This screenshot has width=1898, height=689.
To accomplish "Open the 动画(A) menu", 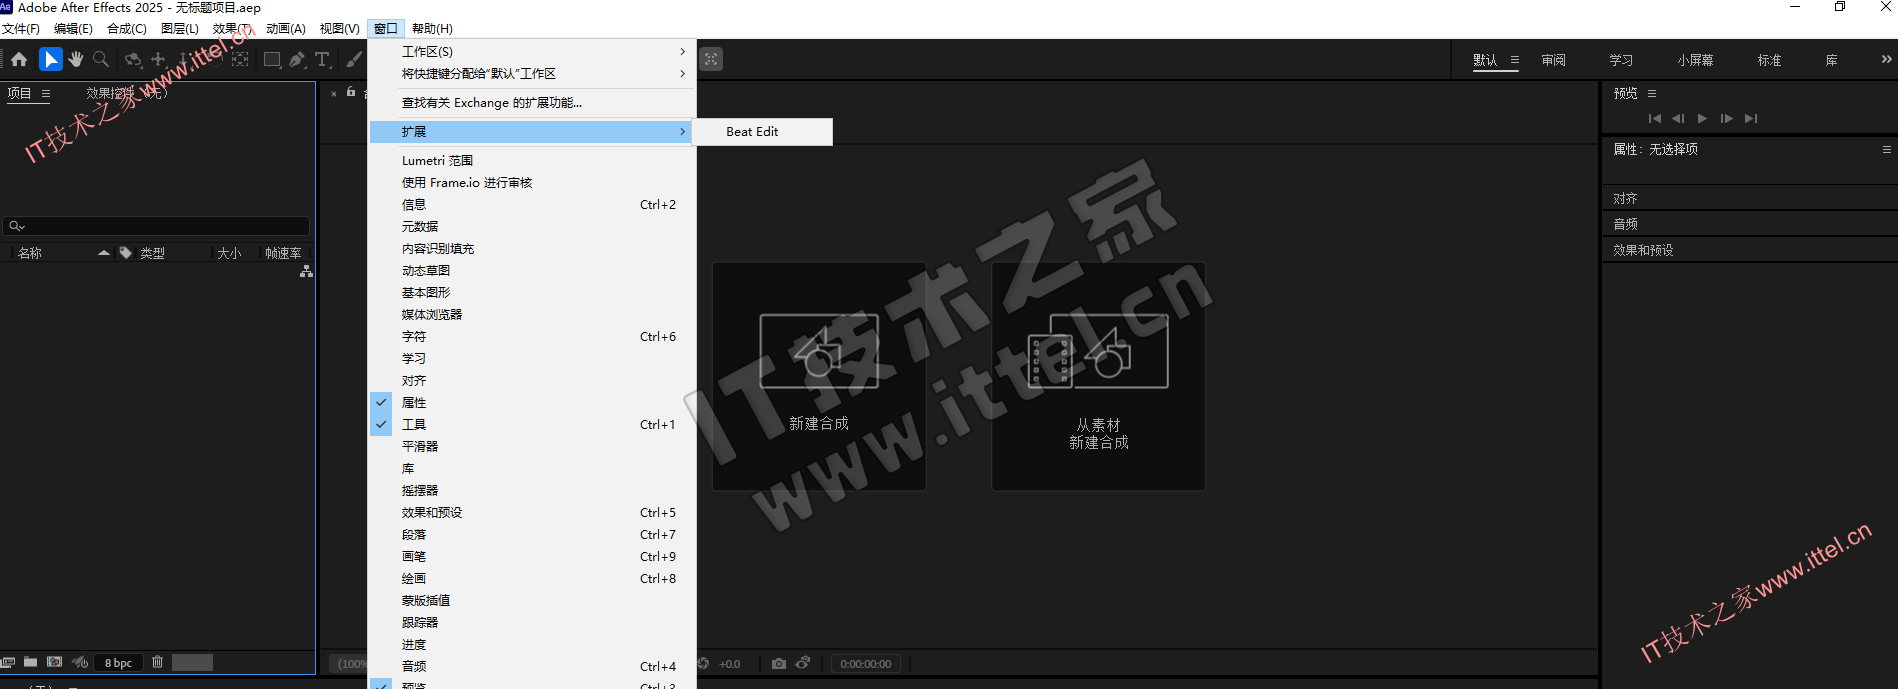I will point(286,29).
